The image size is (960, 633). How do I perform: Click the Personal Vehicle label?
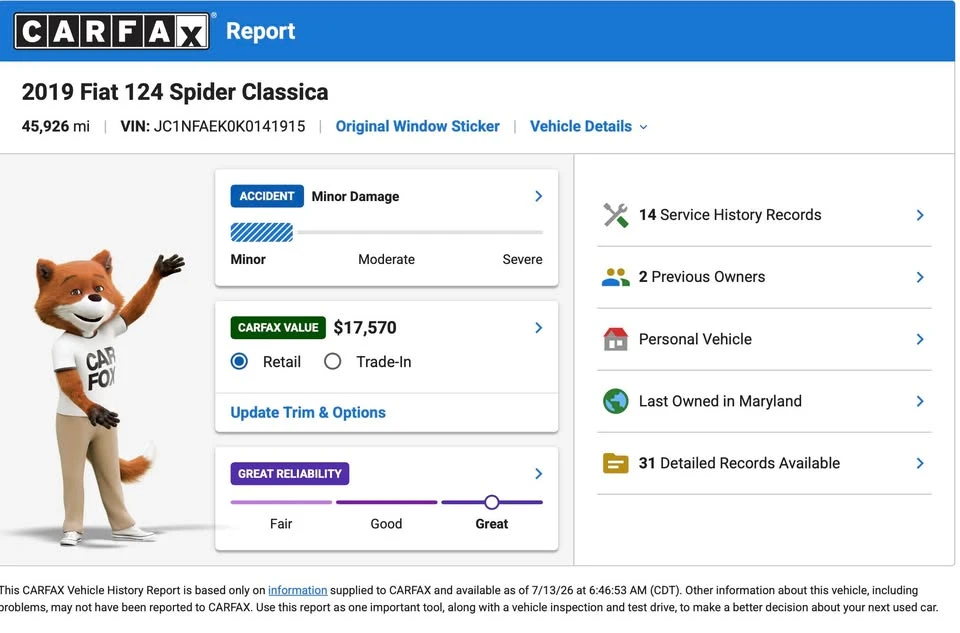click(x=695, y=339)
